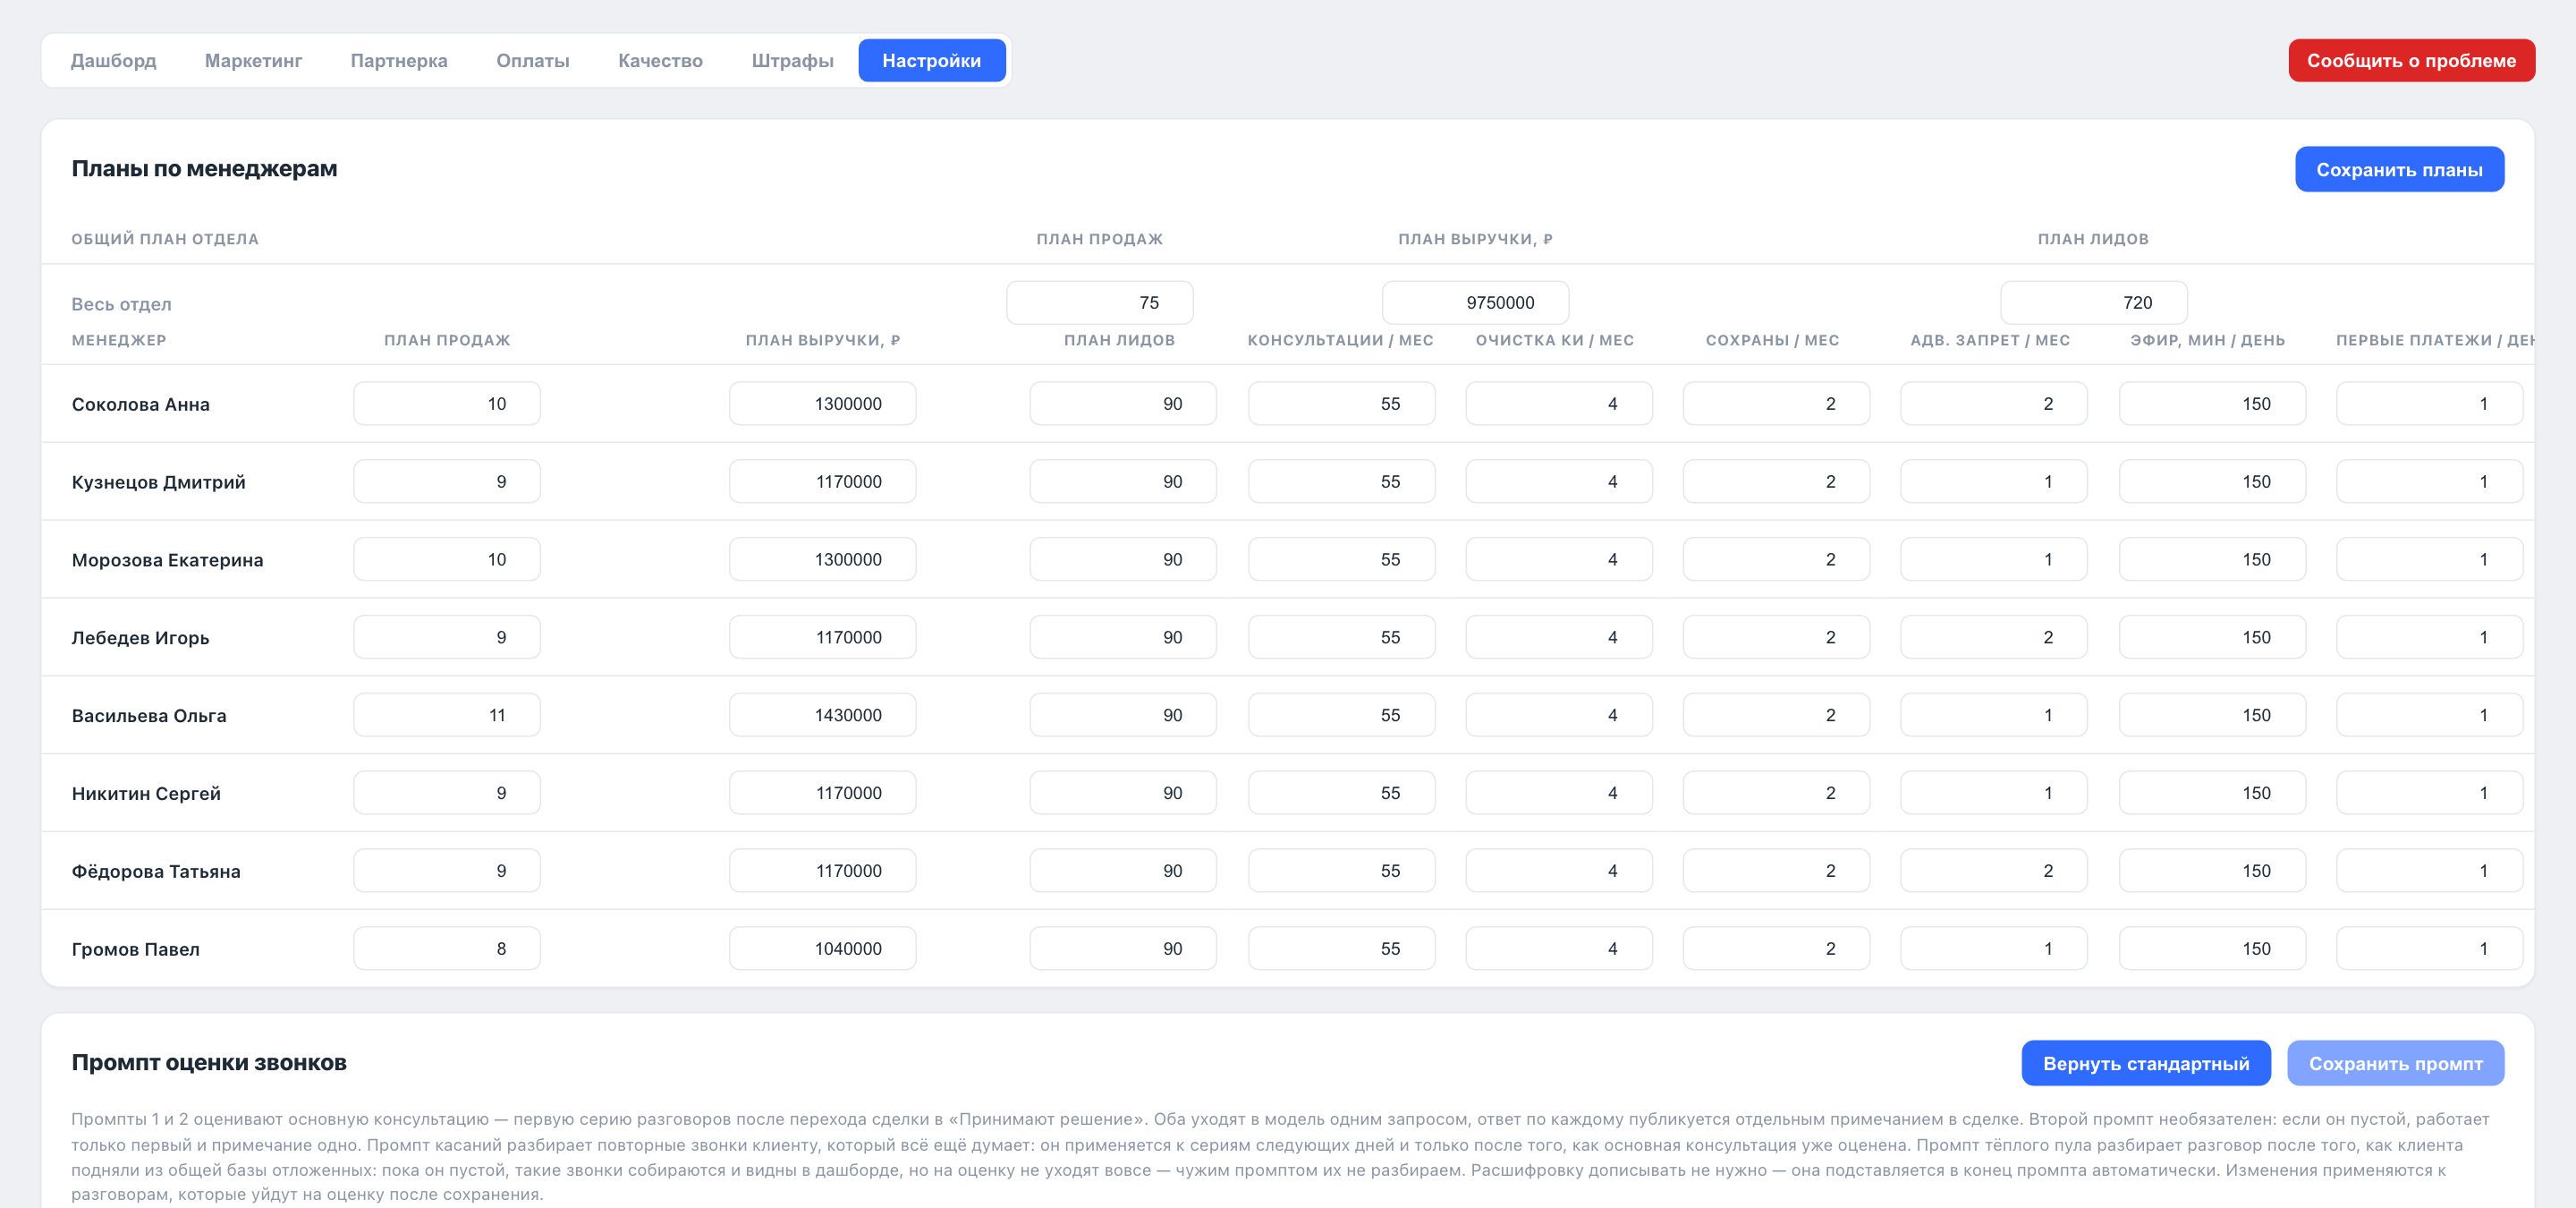
Task: Select the active Настройки tab
Action: 932,61
